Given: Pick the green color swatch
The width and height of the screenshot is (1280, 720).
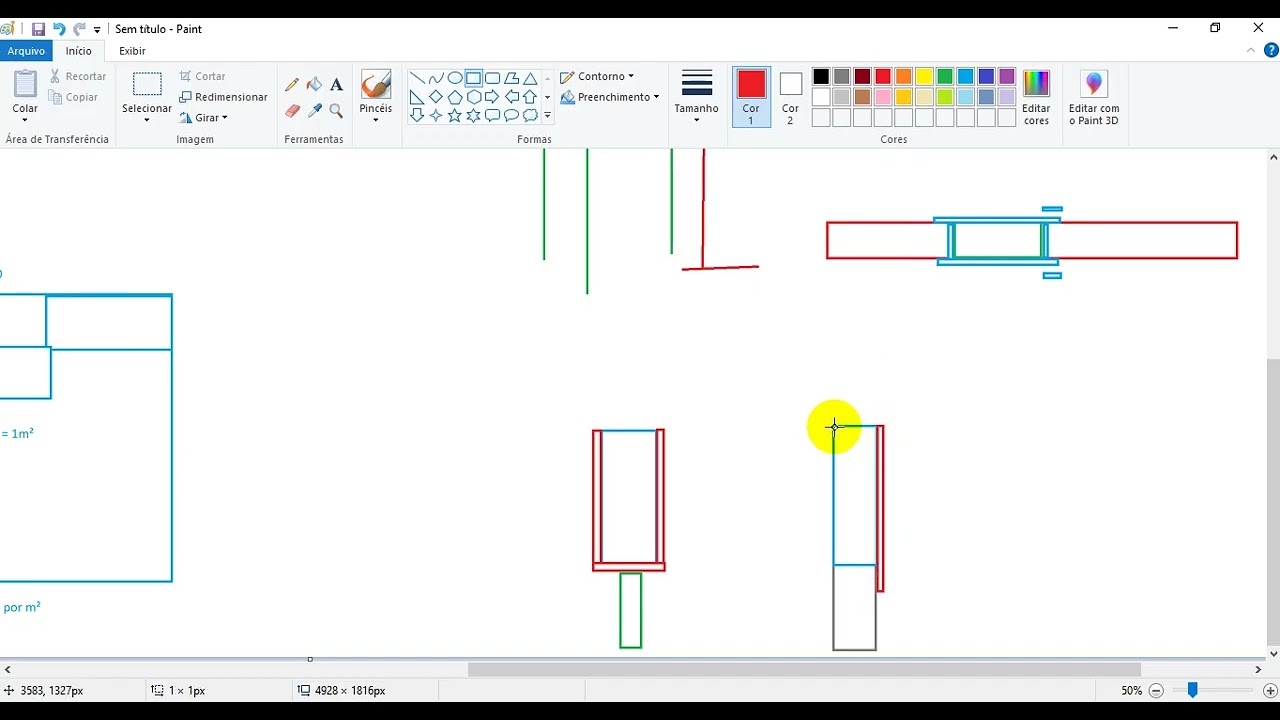Looking at the screenshot, I should pos(945,76).
